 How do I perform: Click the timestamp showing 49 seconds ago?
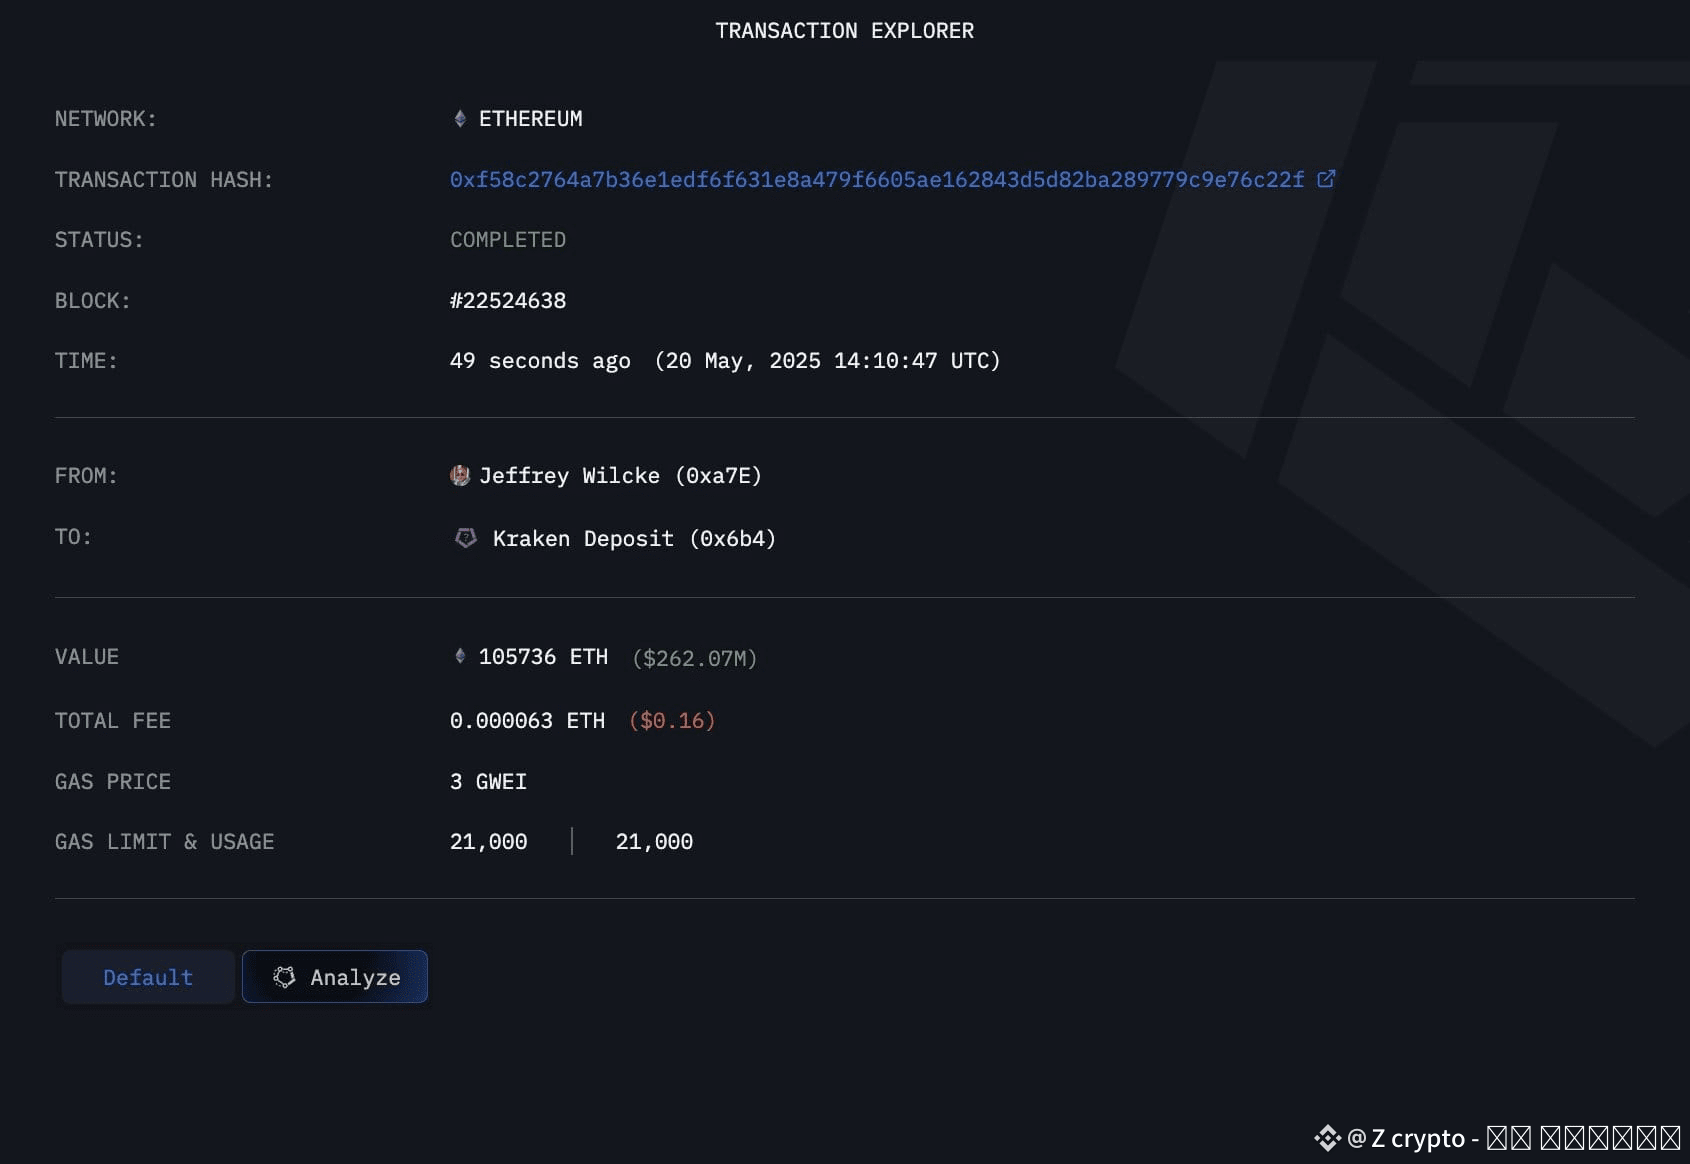coord(540,360)
